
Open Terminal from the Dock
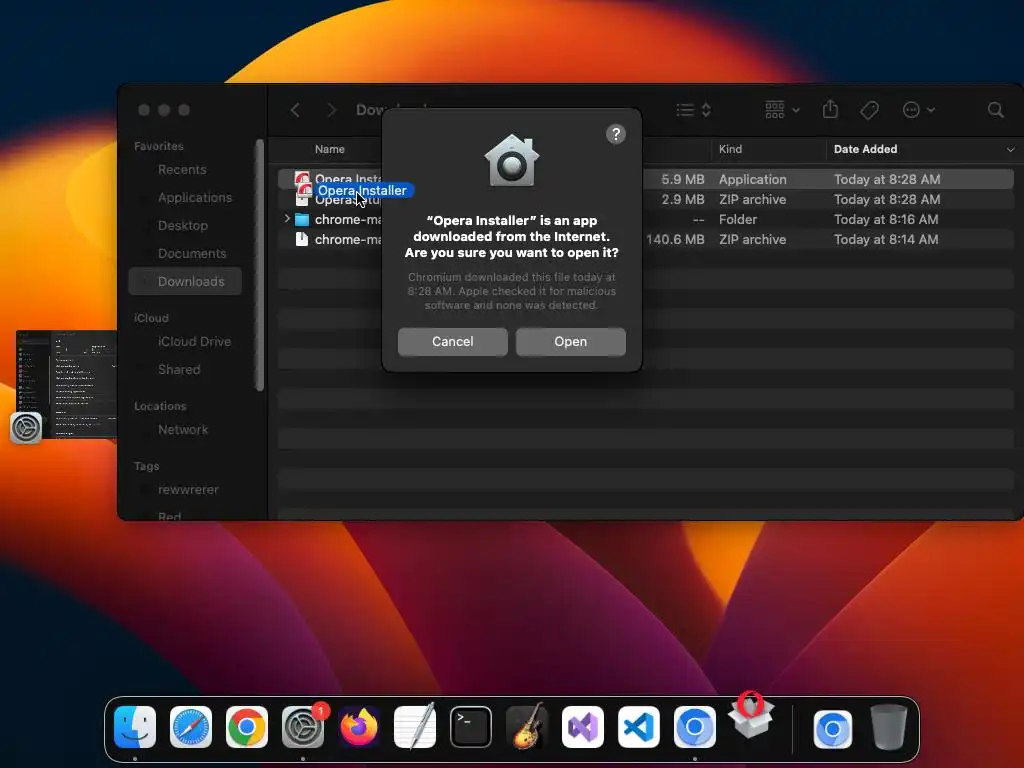(x=471, y=726)
